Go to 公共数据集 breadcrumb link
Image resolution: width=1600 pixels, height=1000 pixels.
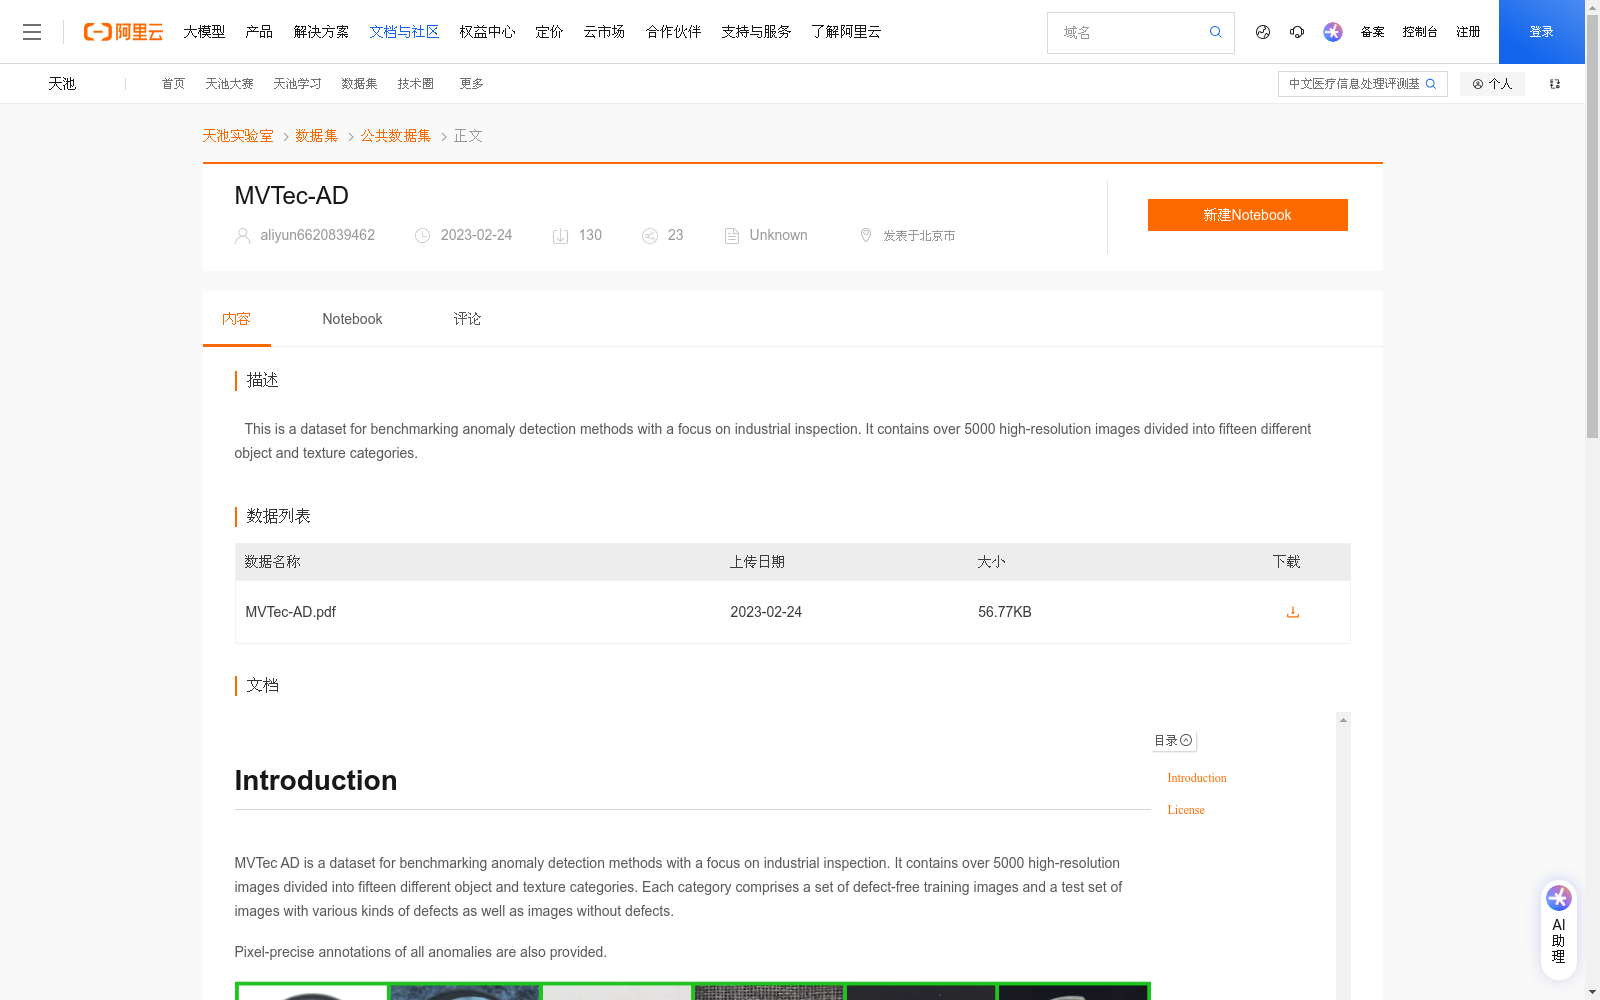[396, 136]
